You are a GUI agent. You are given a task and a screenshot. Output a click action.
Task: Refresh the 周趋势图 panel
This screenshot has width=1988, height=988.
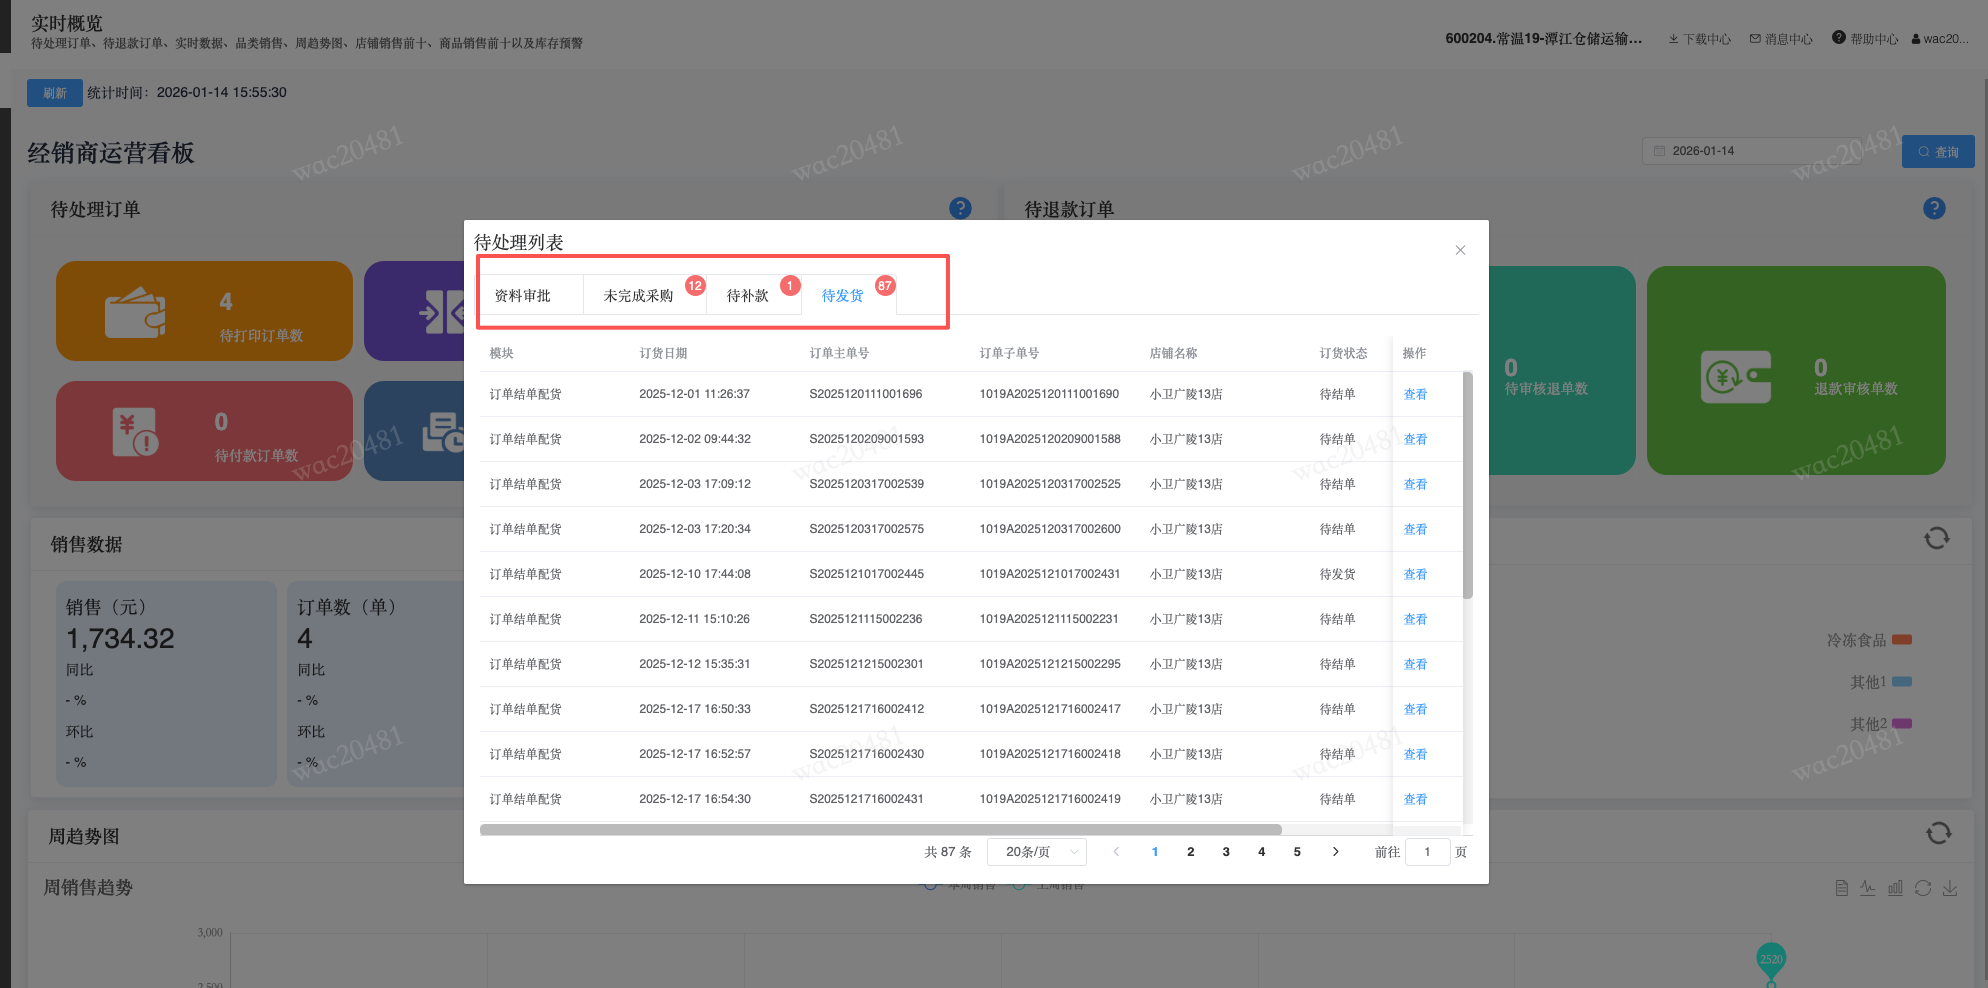click(1938, 833)
